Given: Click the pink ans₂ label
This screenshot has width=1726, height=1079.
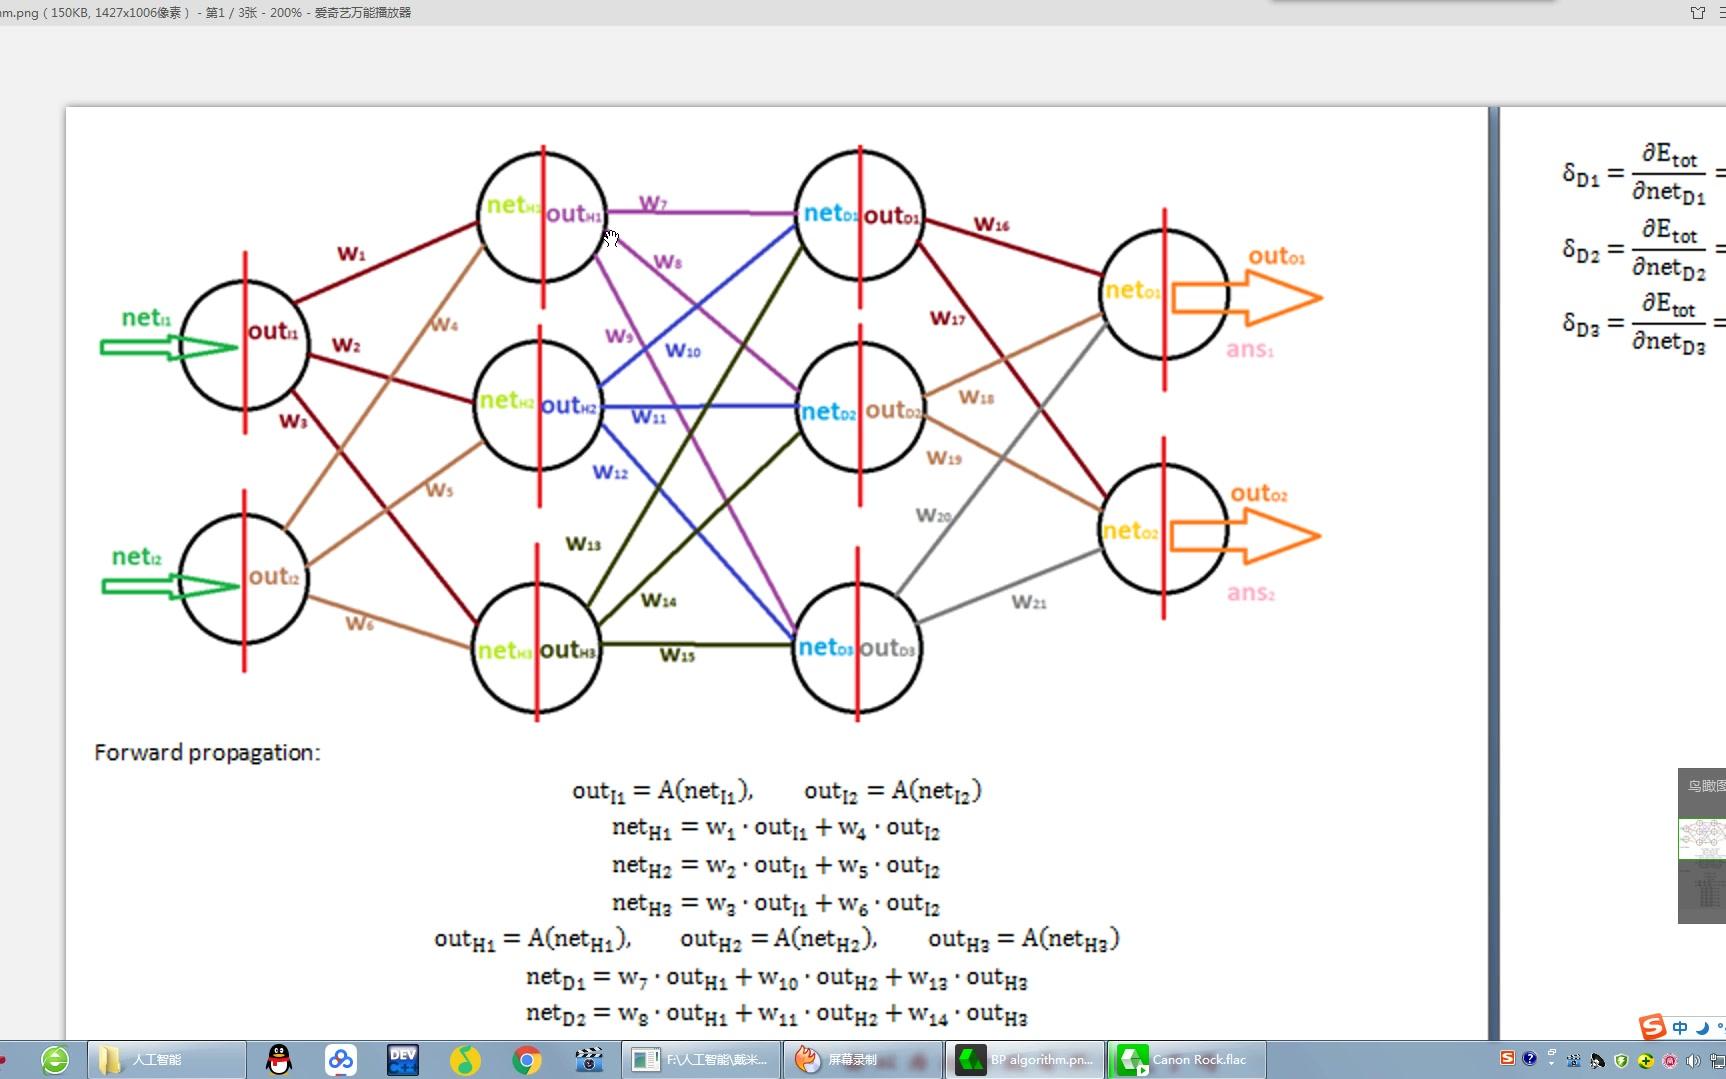Looking at the screenshot, I should (1251, 593).
